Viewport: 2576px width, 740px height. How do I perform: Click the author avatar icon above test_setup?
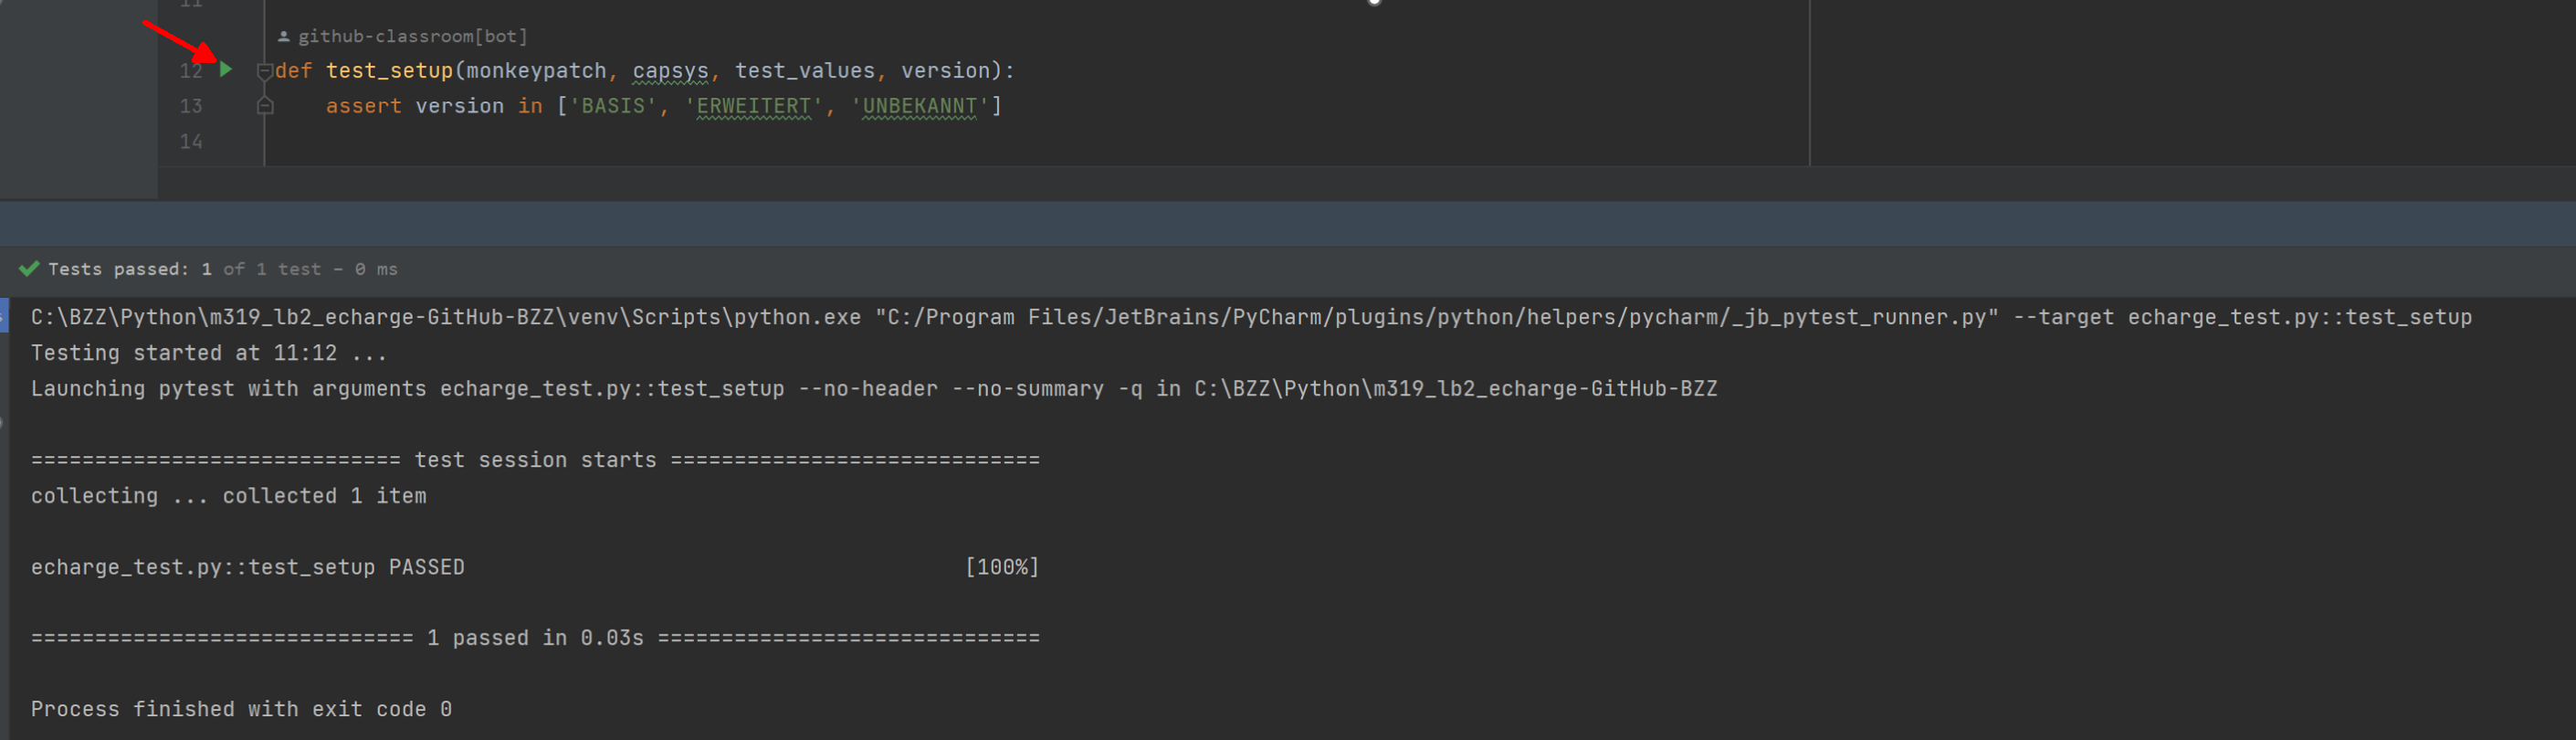(x=284, y=37)
